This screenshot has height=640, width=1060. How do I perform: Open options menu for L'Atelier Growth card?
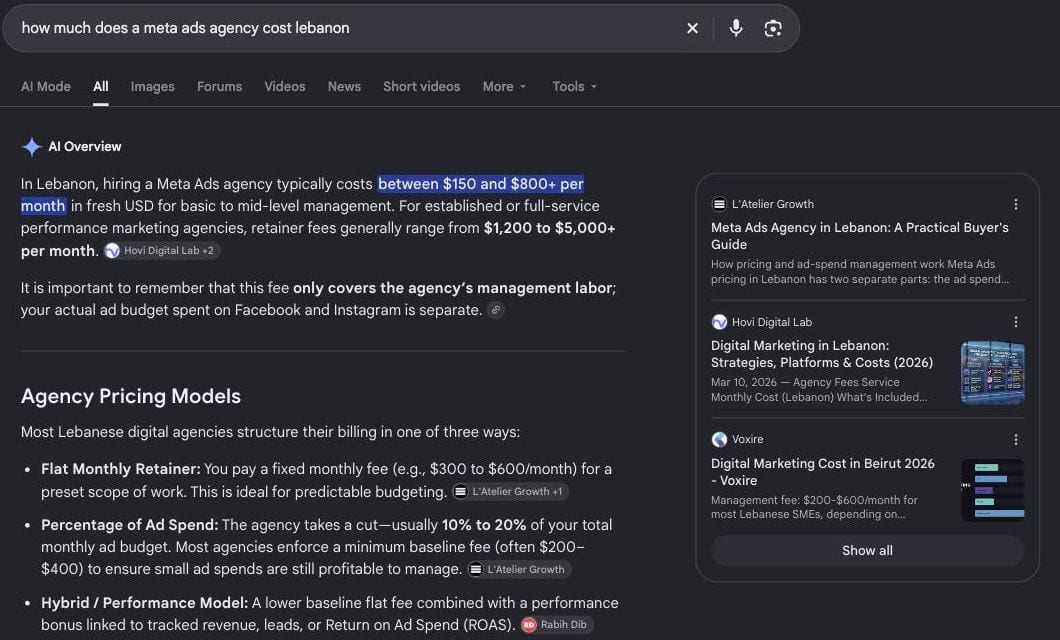click(x=1015, y=204)
